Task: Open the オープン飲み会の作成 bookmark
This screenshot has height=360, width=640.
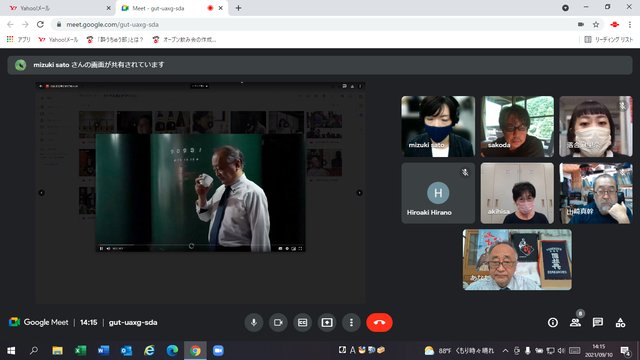Action: click(x=184, y=40)
